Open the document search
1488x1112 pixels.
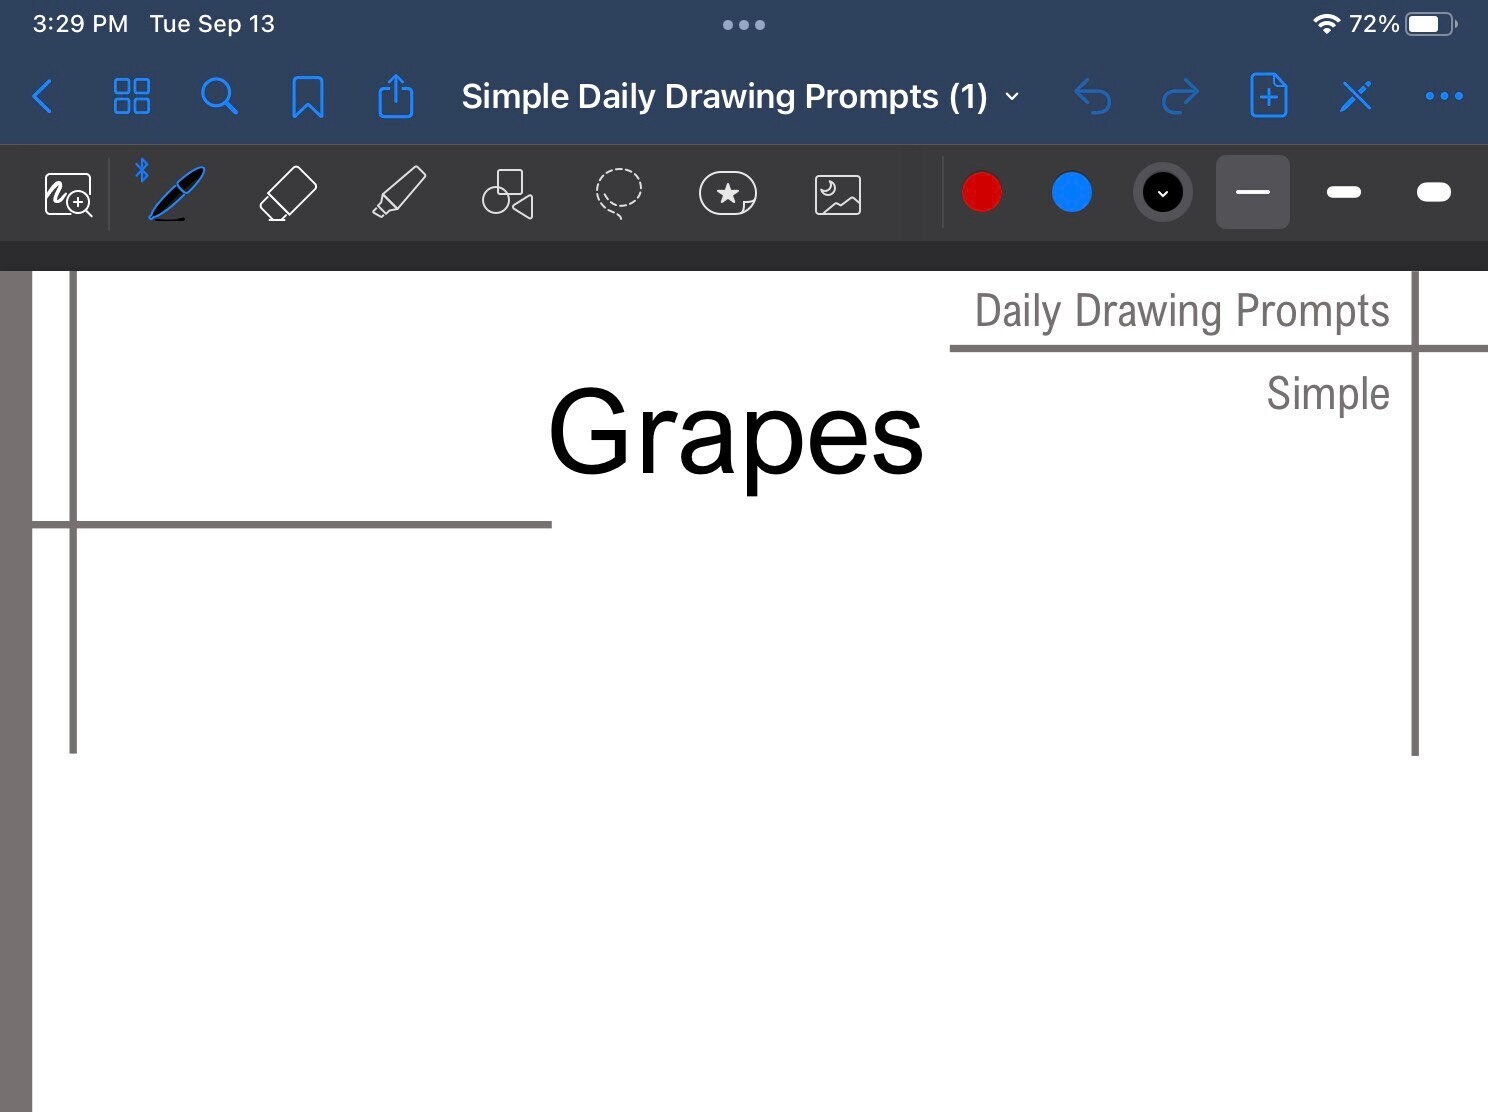[x=219, y=96]
